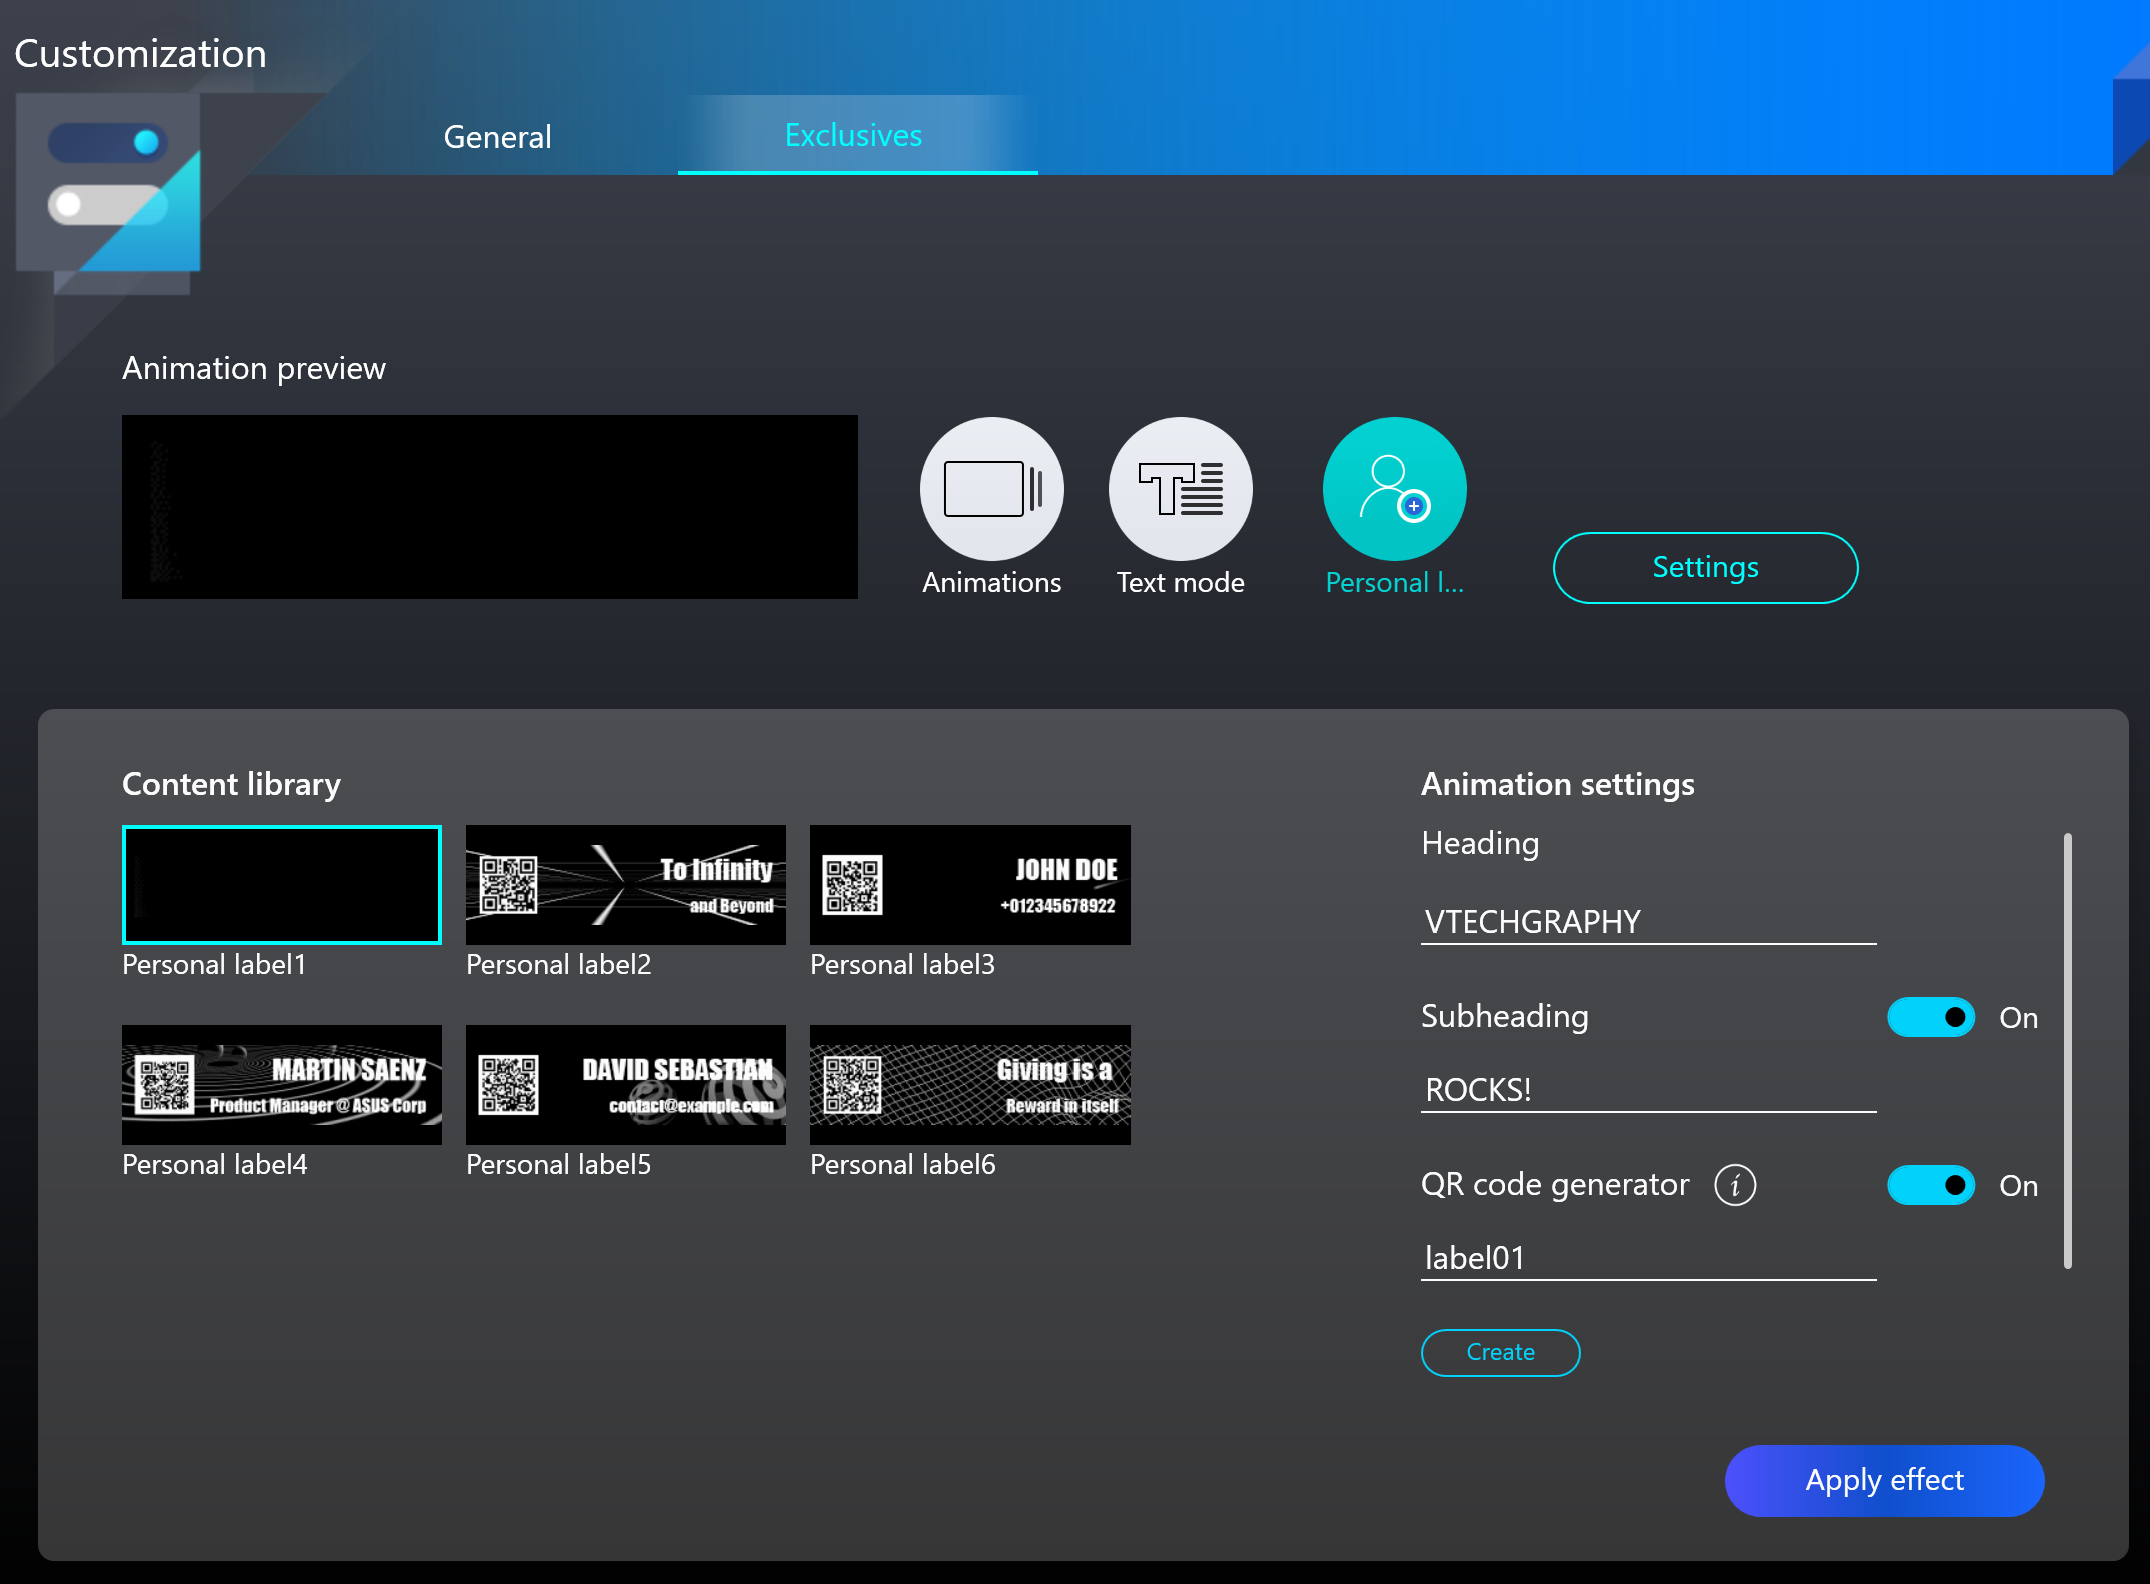Click the Animation settings scrollbar
Image resolution: width=2150 pixels, height=1584 pixels.
click(x=2067, y=1051)
